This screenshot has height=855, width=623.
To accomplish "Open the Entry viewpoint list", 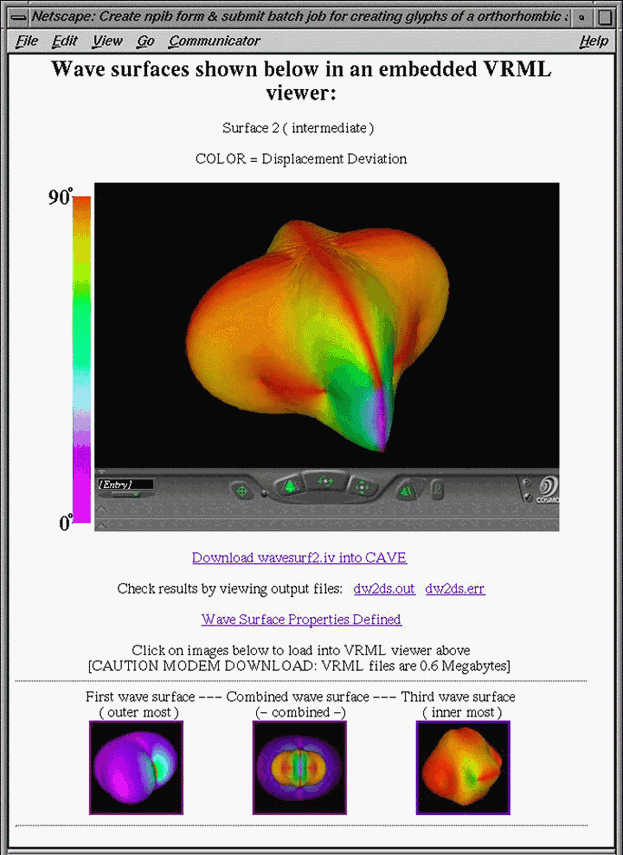I will tap(125, 484).
